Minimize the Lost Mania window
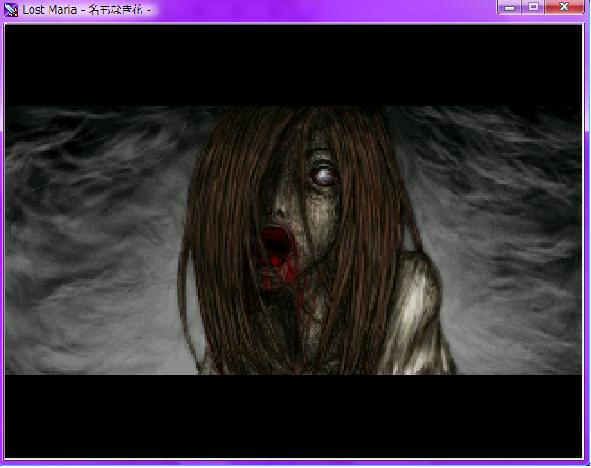Viewport: 591px width, 468px height. coord(509,7)
